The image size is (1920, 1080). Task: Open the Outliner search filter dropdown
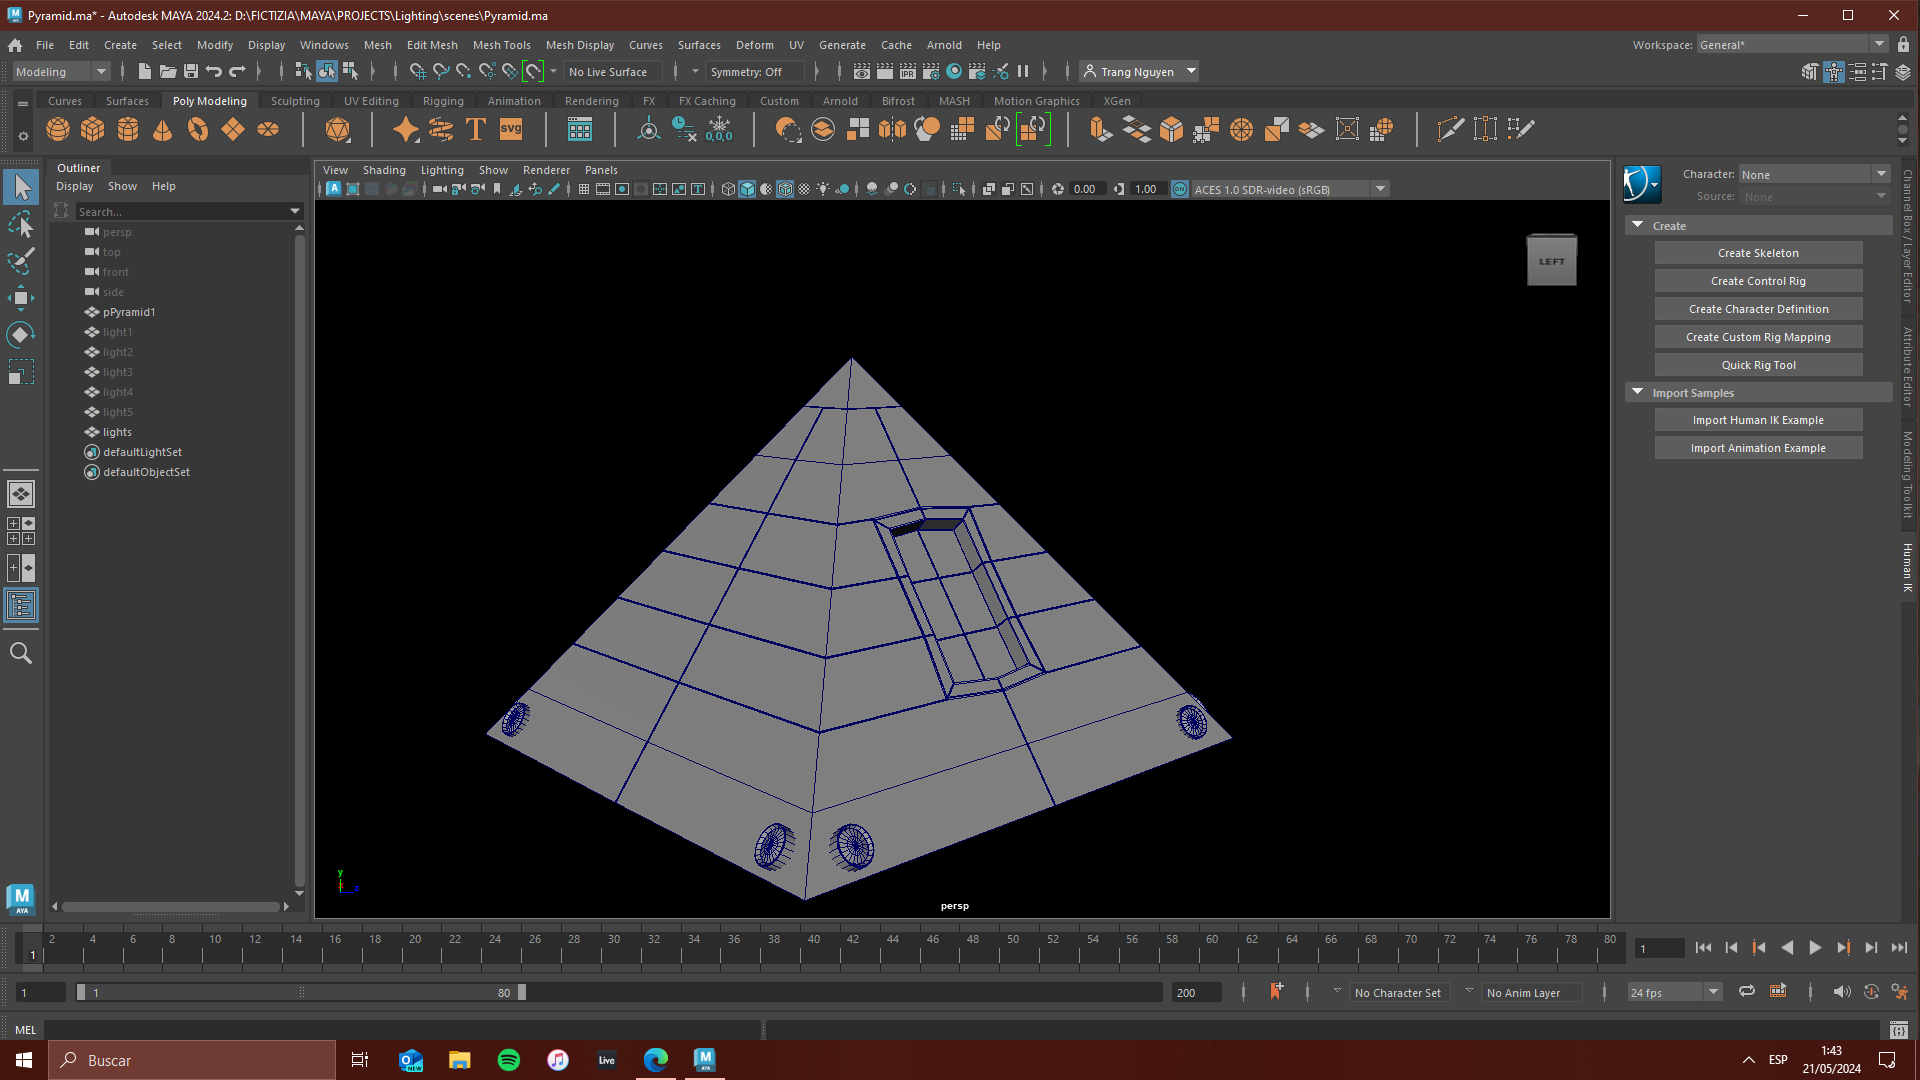(295, 211)
